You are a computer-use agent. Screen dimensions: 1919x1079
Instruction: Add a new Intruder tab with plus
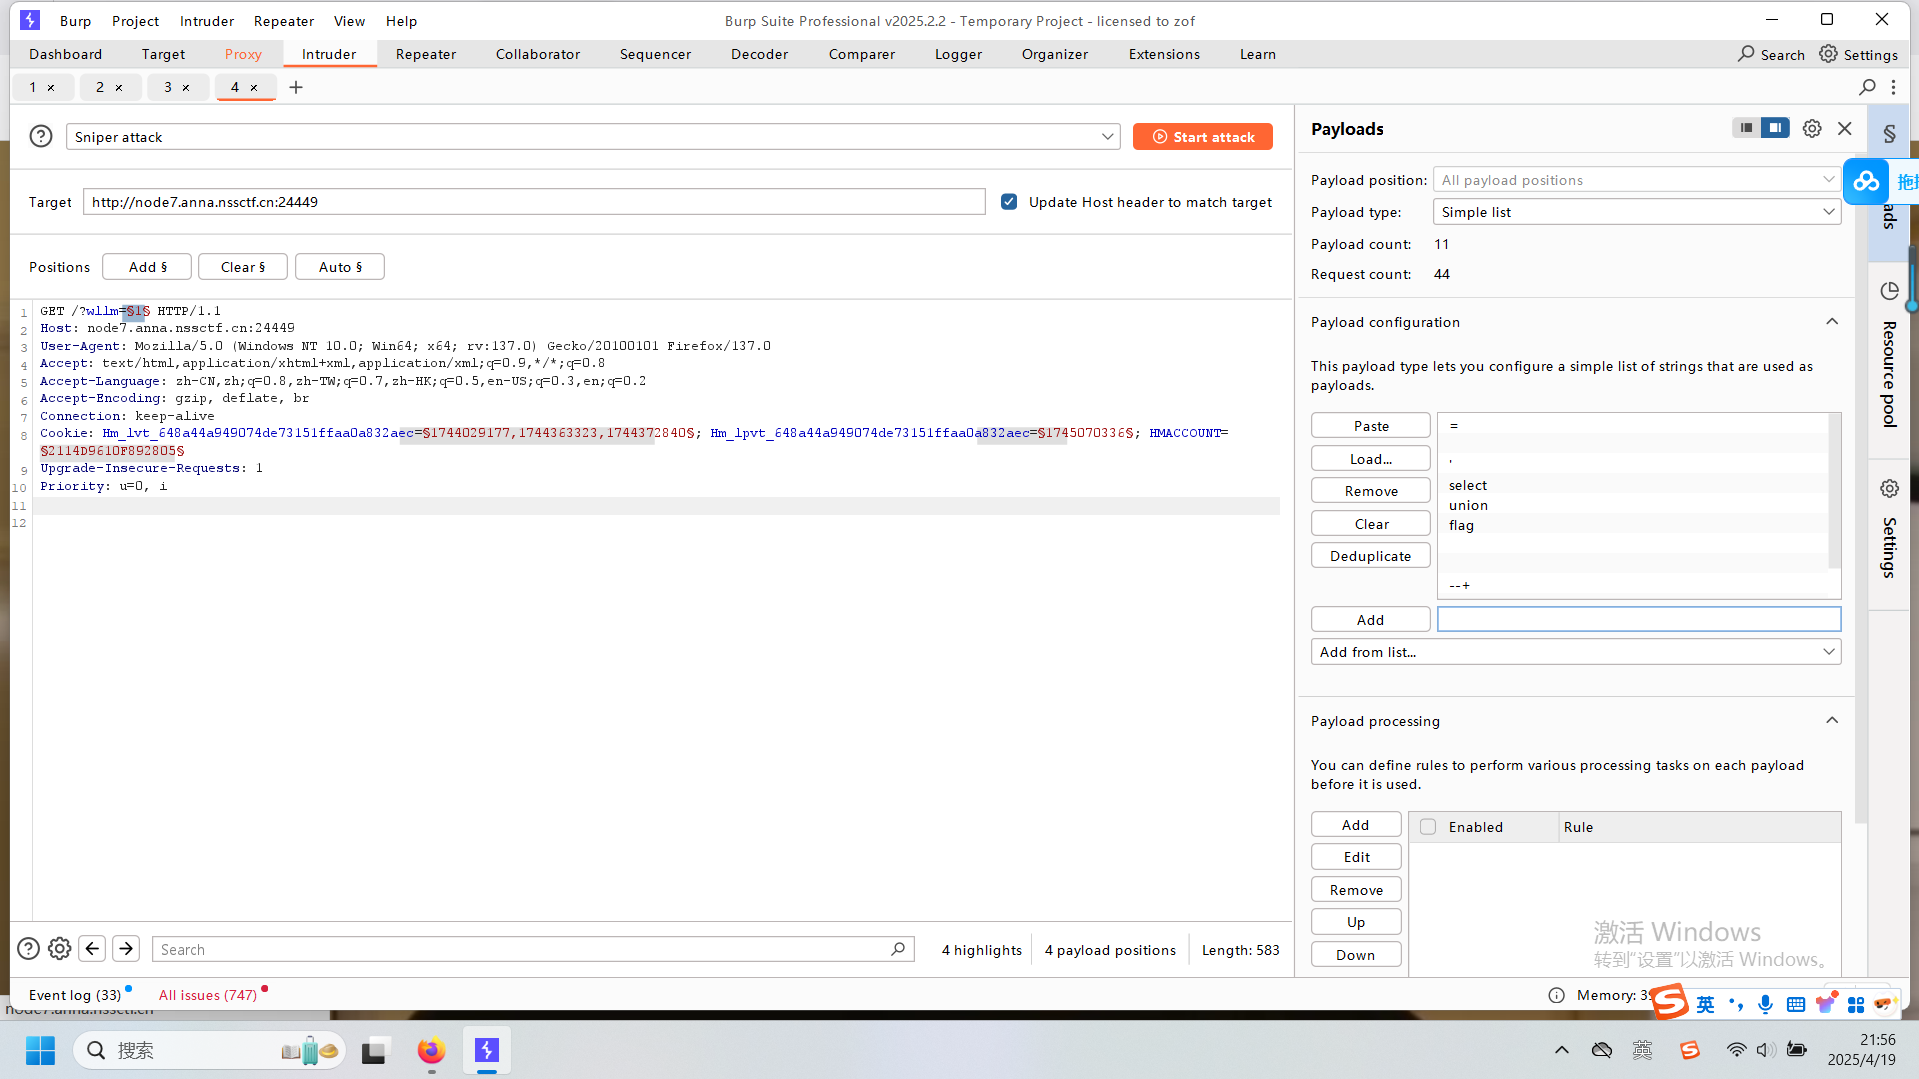296,87
